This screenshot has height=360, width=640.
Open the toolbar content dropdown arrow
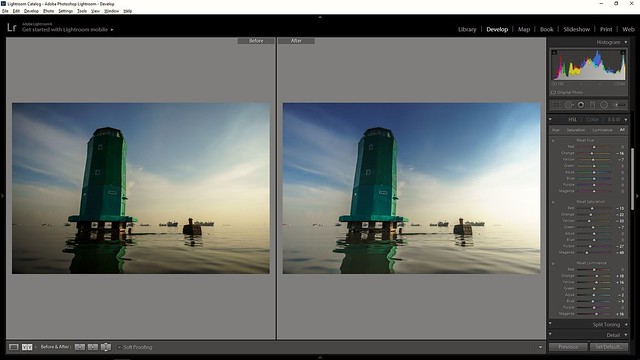540,347
